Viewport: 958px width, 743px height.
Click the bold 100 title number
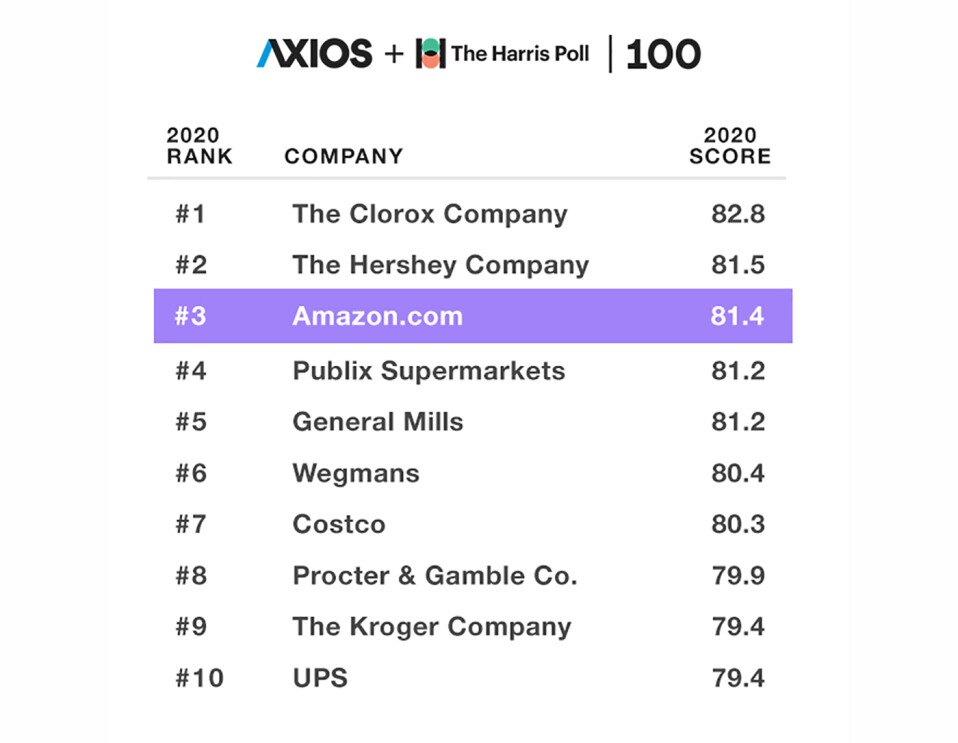pos(663,54)
